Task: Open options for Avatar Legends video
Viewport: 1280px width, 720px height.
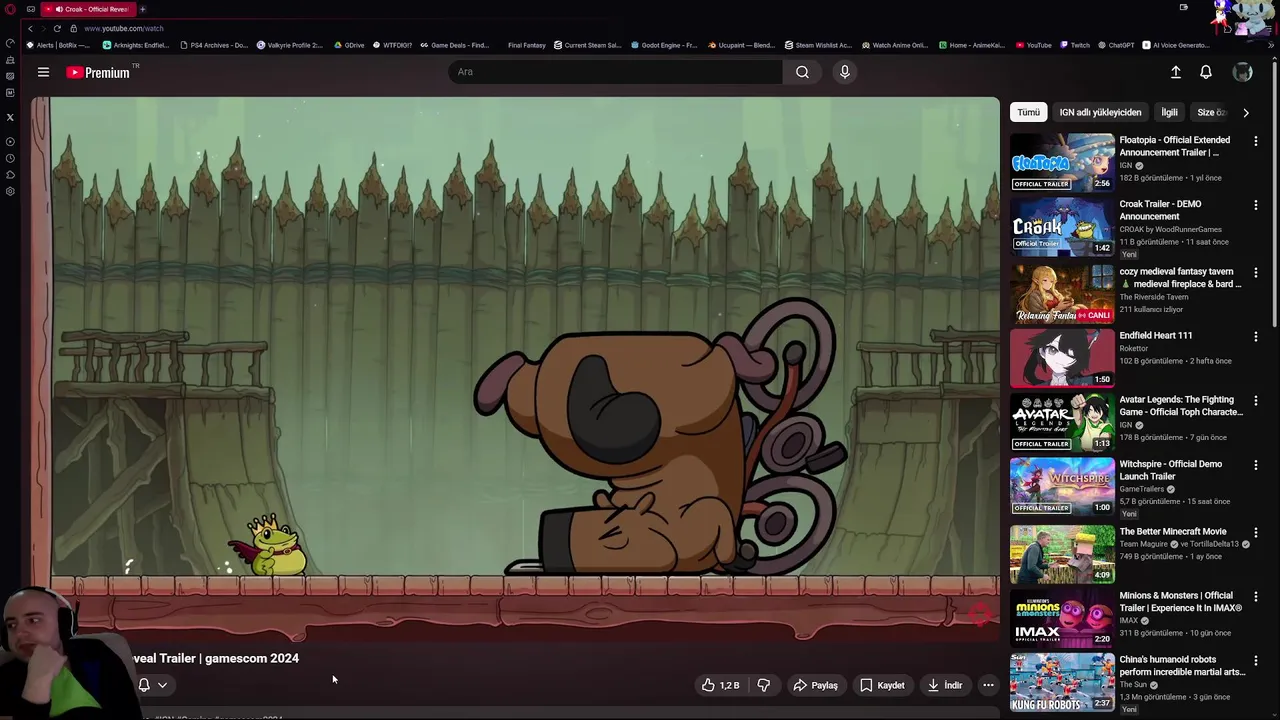Action: pos(1256,400)
